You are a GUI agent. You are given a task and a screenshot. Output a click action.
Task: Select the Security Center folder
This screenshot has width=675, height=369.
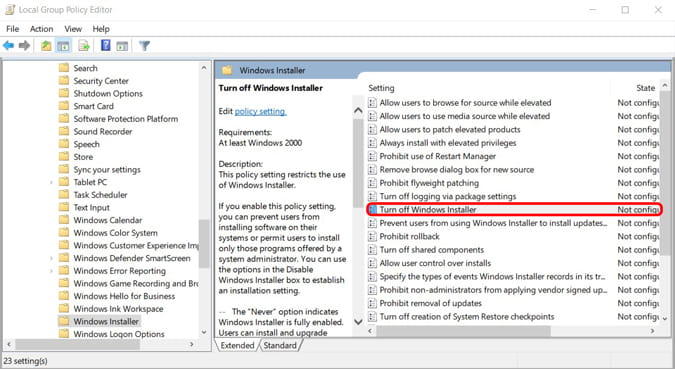[x=101, y=81]
